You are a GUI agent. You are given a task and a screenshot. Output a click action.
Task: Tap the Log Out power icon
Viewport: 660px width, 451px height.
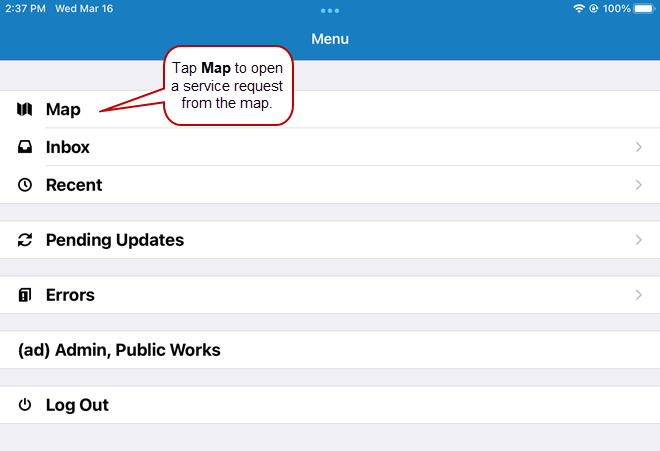[x=25, y=405]
